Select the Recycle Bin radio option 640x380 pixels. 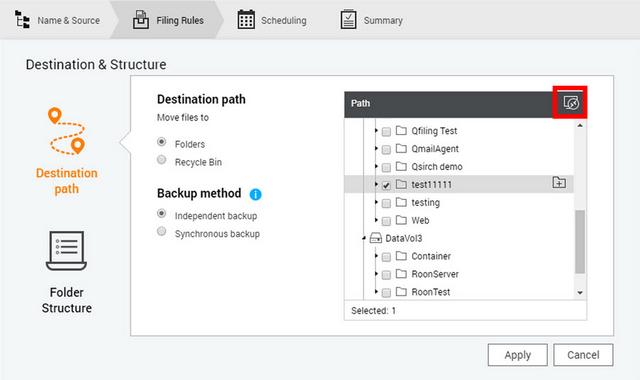[162, 160]
